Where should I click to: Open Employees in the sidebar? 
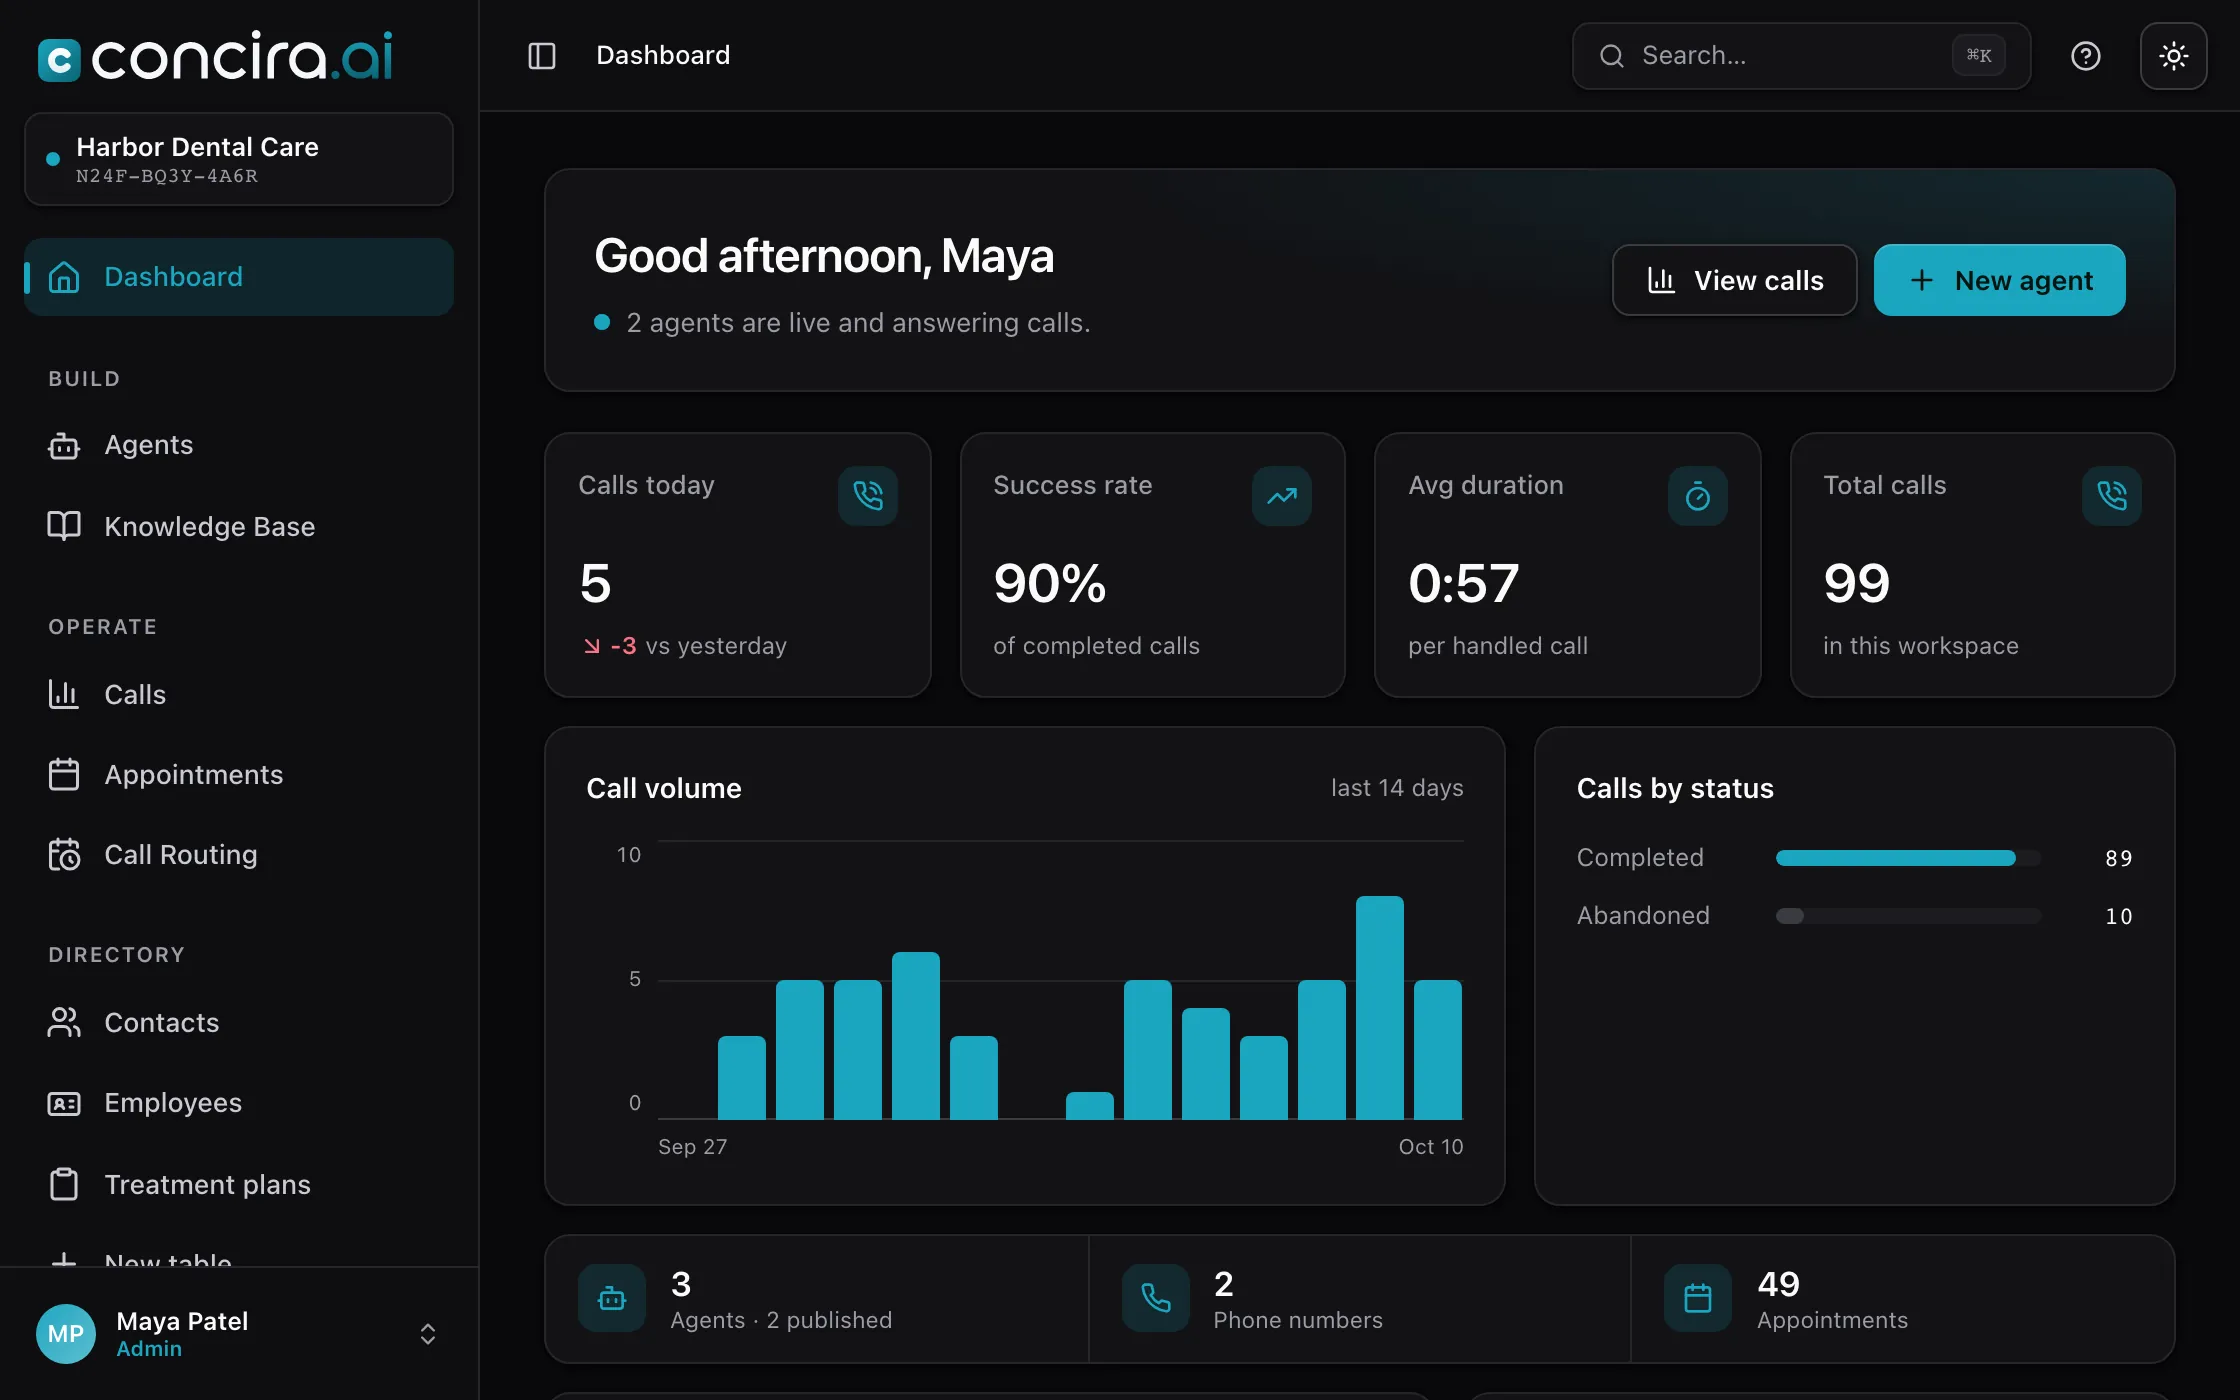pos(239,1103)
